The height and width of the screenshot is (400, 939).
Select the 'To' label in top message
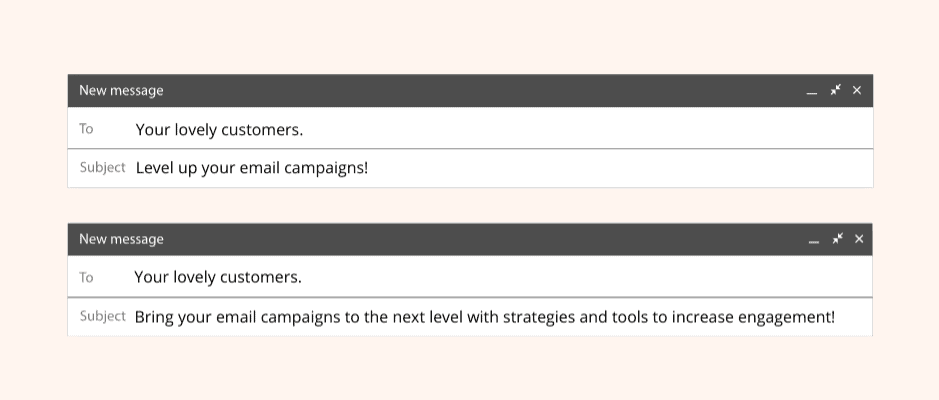pos(86,128)
